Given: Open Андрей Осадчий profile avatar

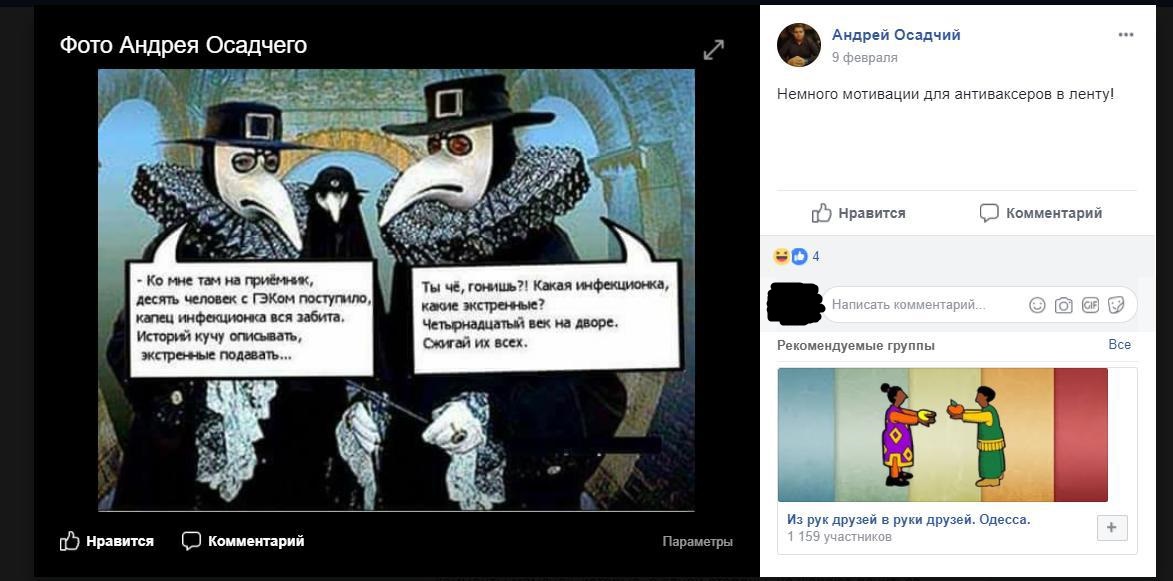Looking at the screenshot, I should pyautogui.click(x=799, y=45).
